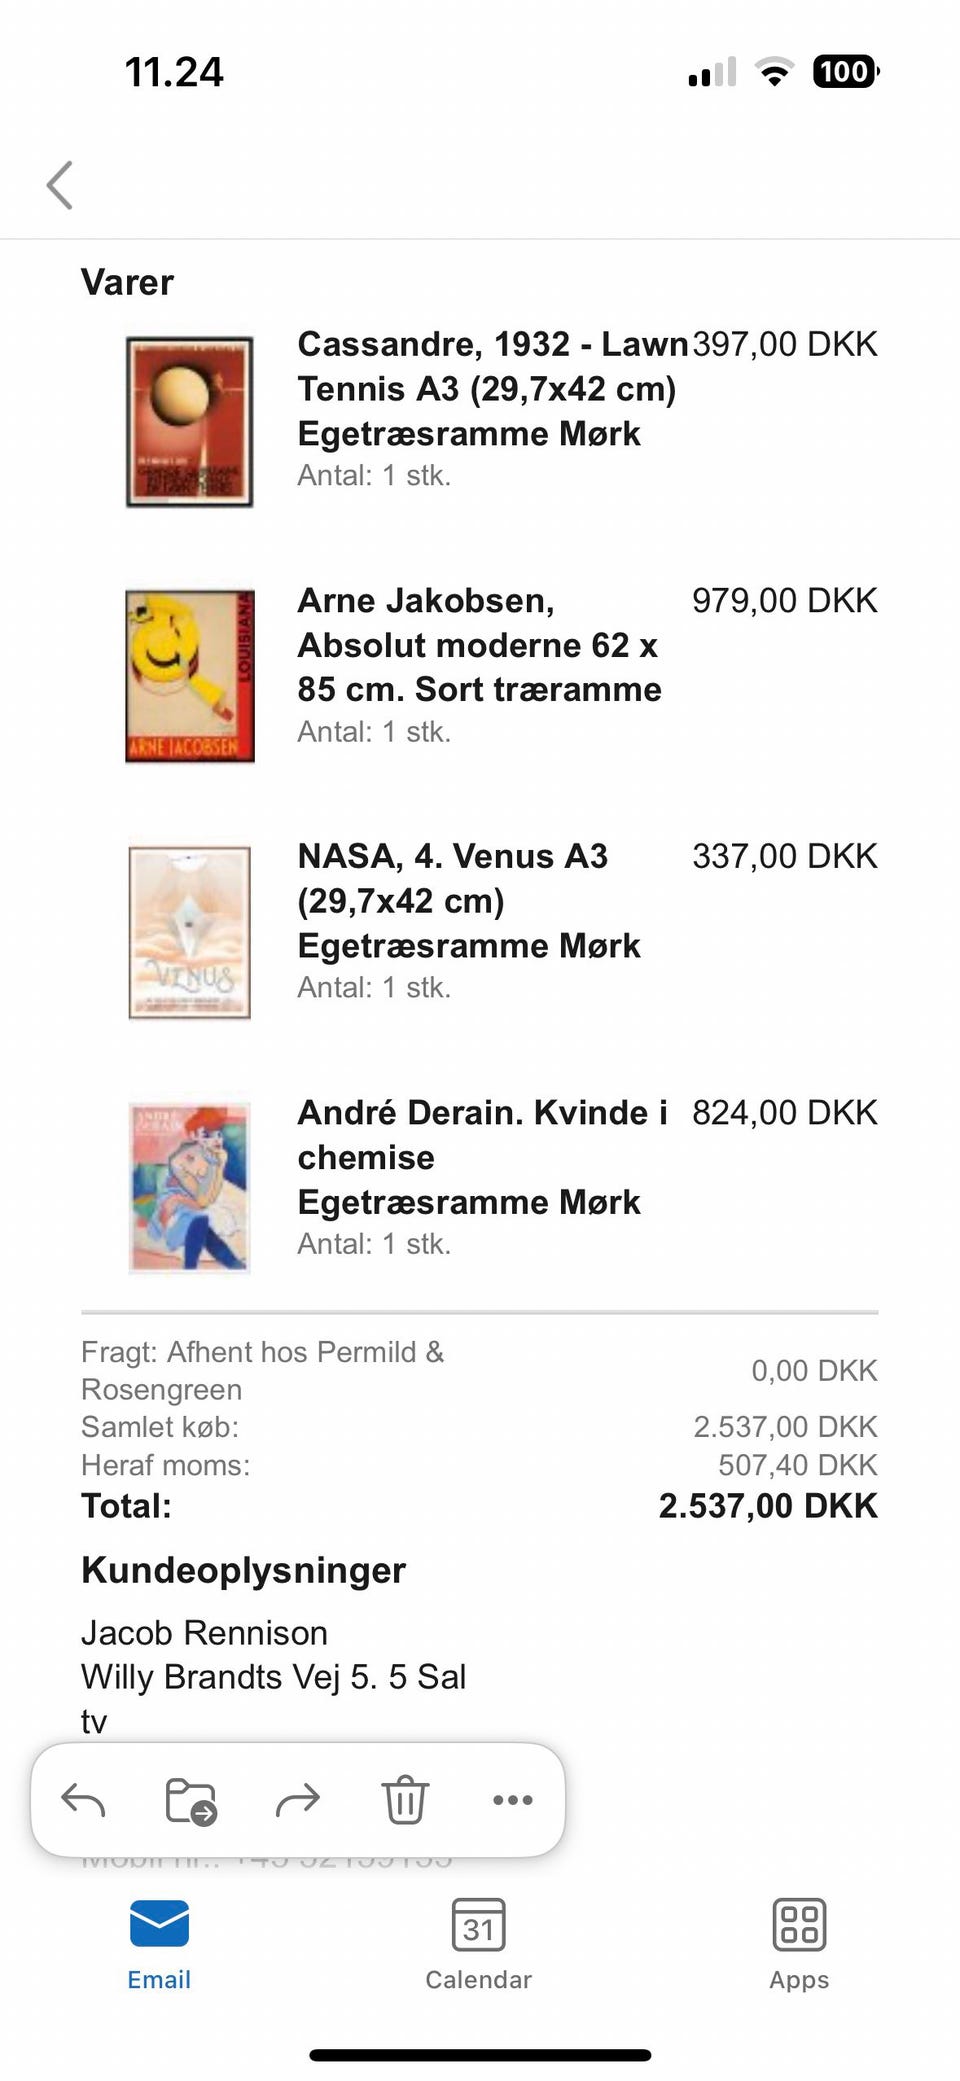Select Arne Jakobsen, Absolut moderne item title
The height and width of the screenshot is (2081, 960).
pos(479,645)
